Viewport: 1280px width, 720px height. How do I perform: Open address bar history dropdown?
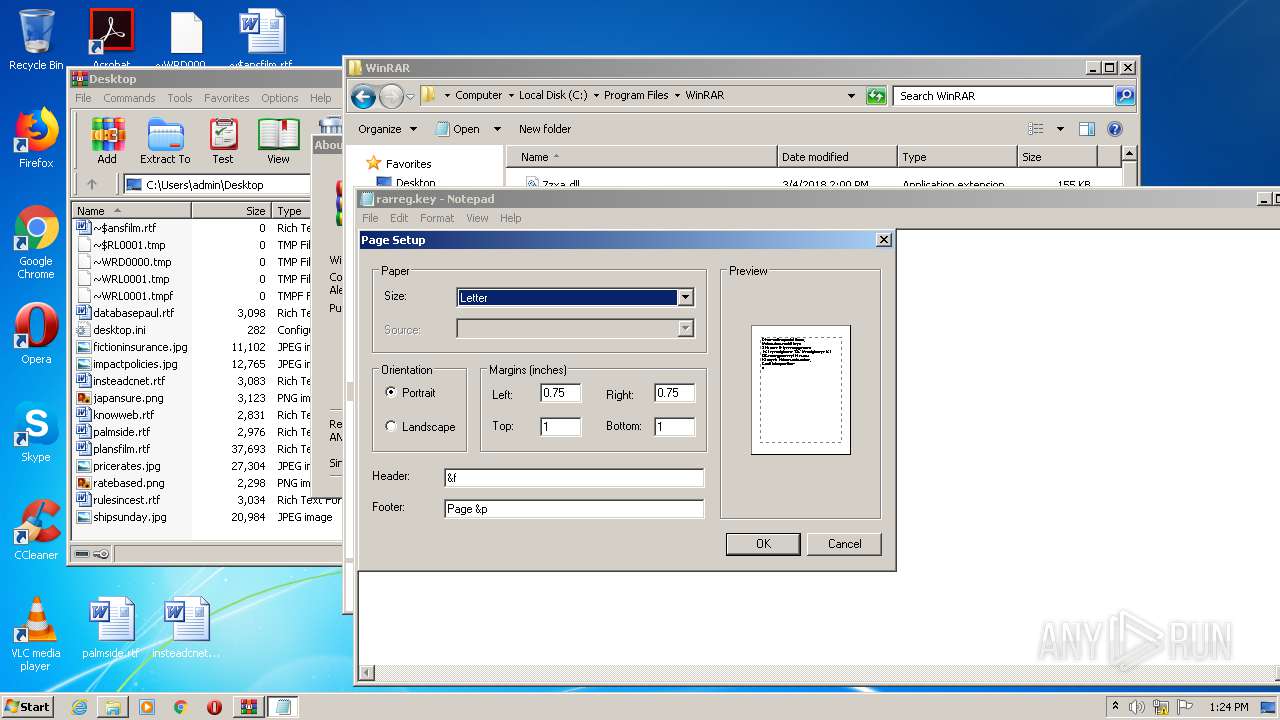click(x=851, y=96)
